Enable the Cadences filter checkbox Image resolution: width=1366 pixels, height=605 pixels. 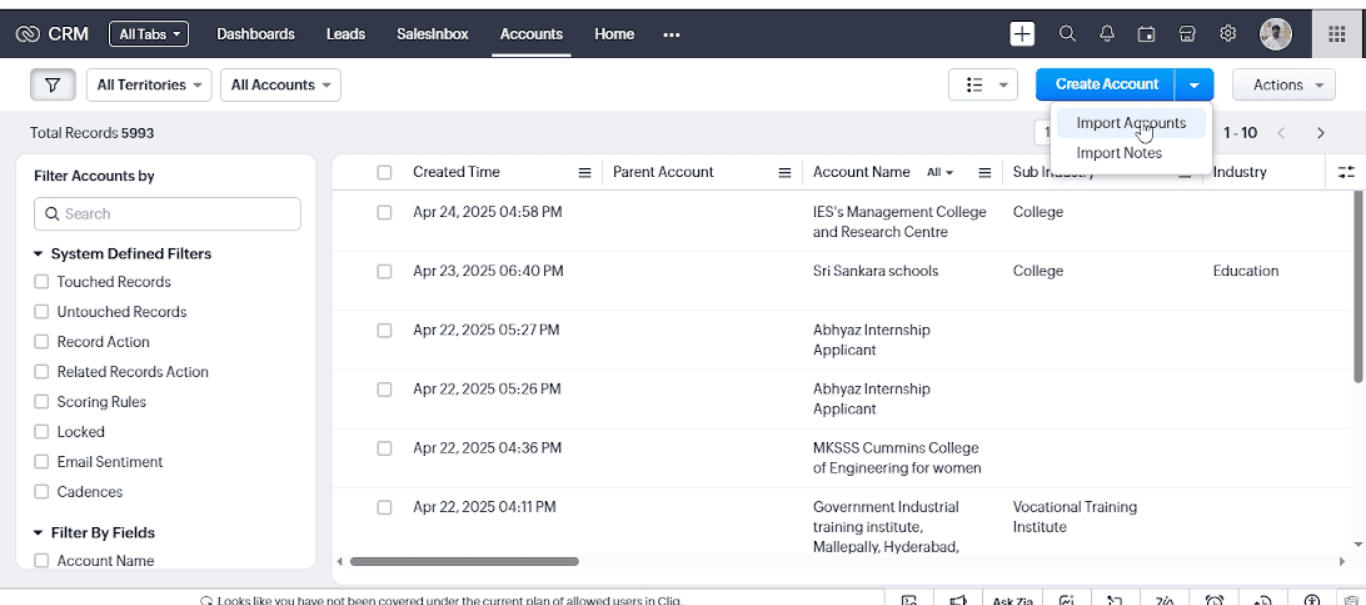click(41, 492)
